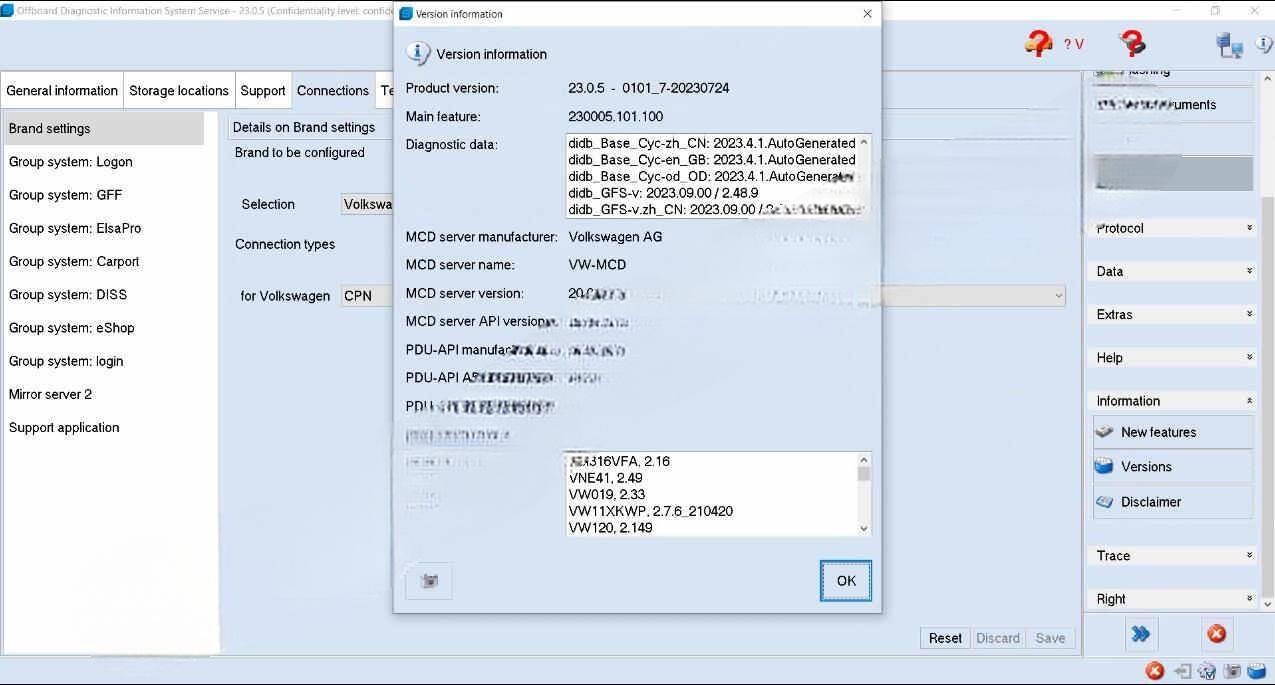Click the New features icon
1275x685 pixels.
(1104, 432)
